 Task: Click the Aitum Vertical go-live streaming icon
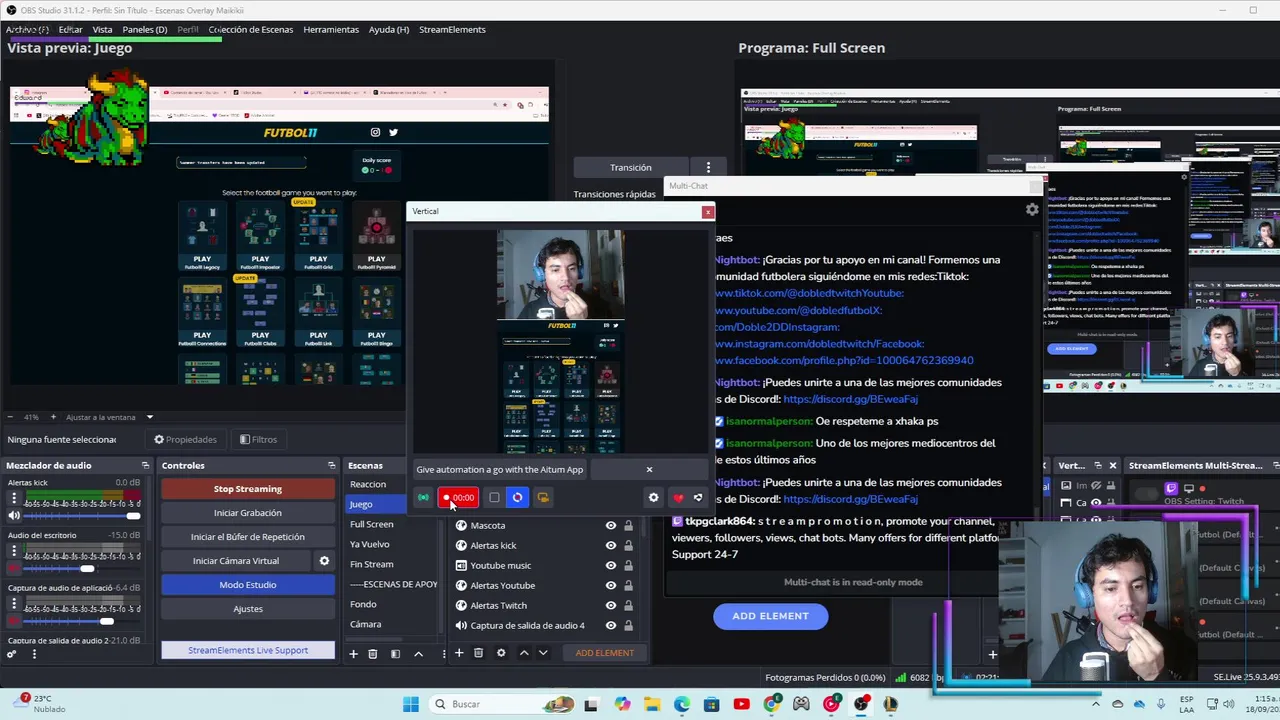pyautogui.click(x=423, y=498)
